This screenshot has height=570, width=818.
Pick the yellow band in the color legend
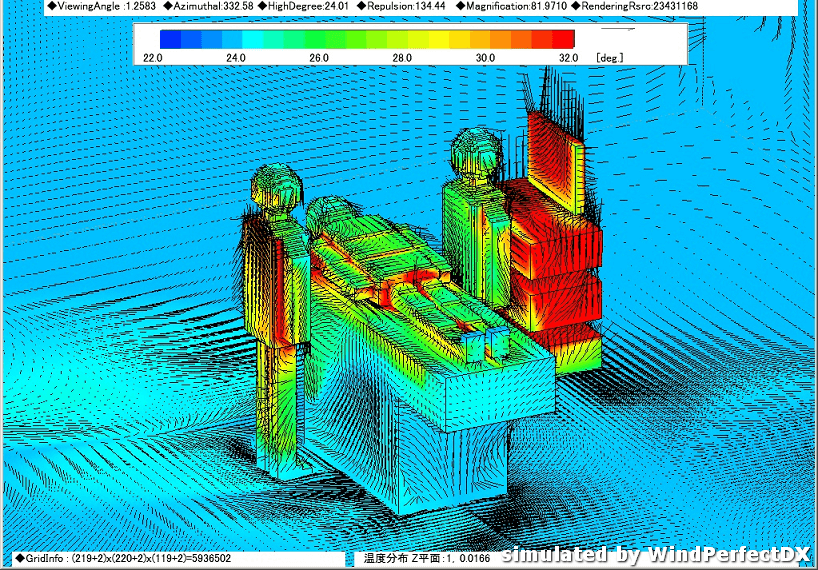click(x=460, y=39)
